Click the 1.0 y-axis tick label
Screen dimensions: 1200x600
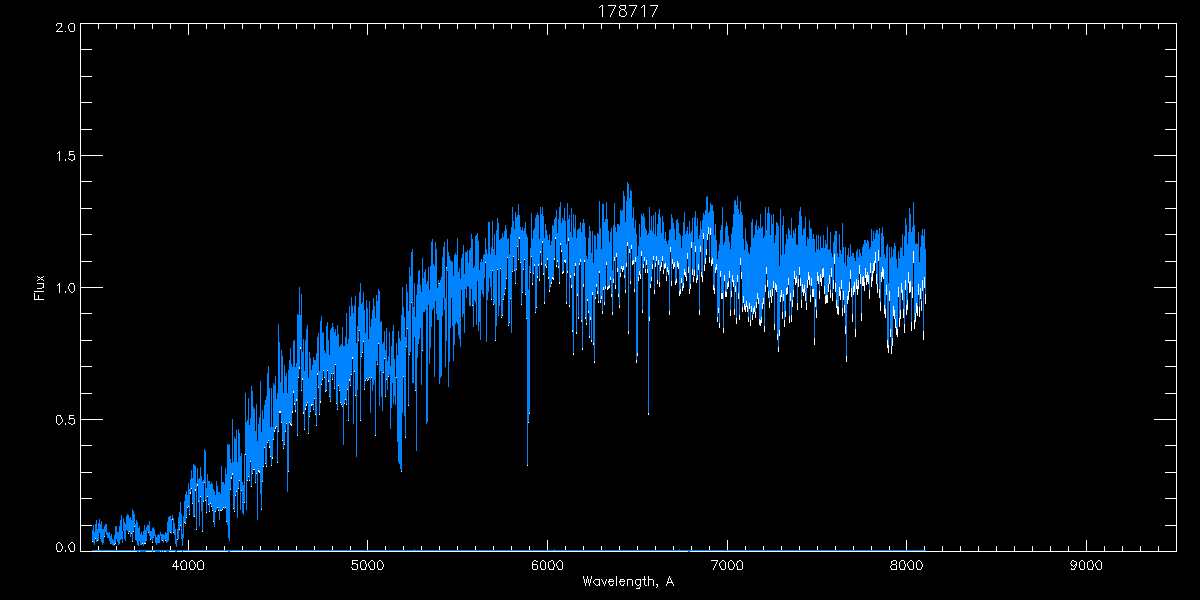pyautogui.click(x=63, y=288)
